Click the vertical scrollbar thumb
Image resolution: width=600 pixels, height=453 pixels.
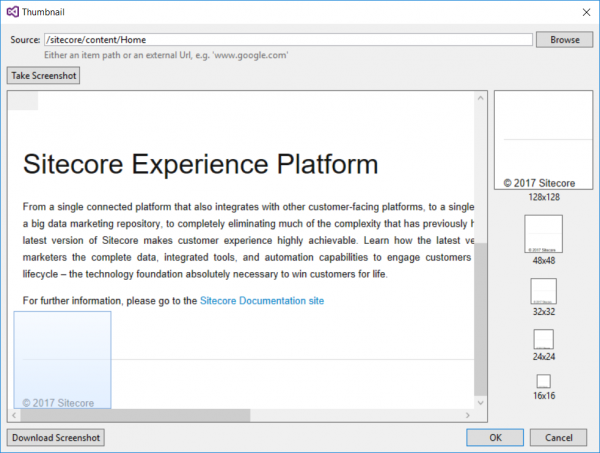pyautogui.click(x=481, y=319)
